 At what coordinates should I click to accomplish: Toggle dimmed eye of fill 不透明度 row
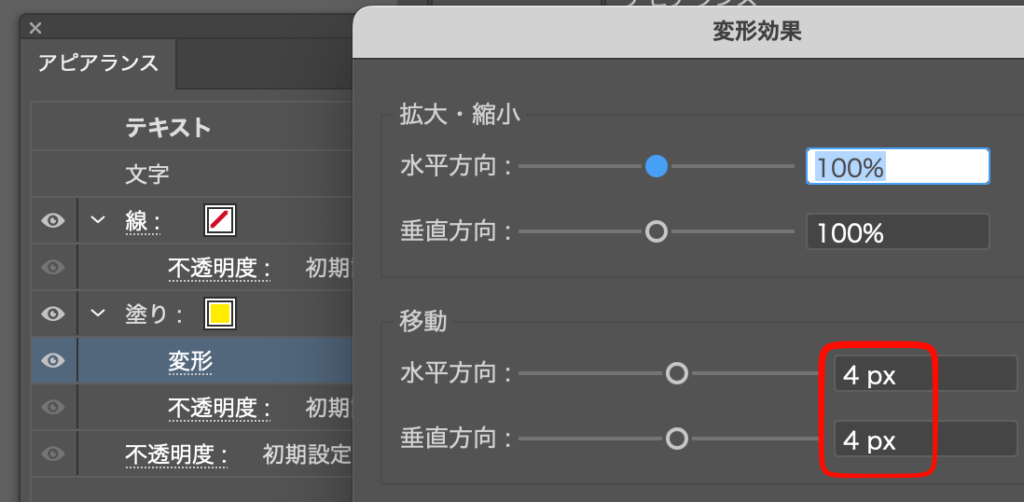coord(53,408)
